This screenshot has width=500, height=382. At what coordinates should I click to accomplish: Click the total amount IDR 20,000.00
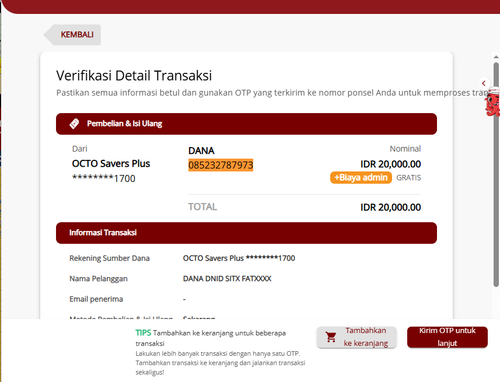[x=390, y=207]
